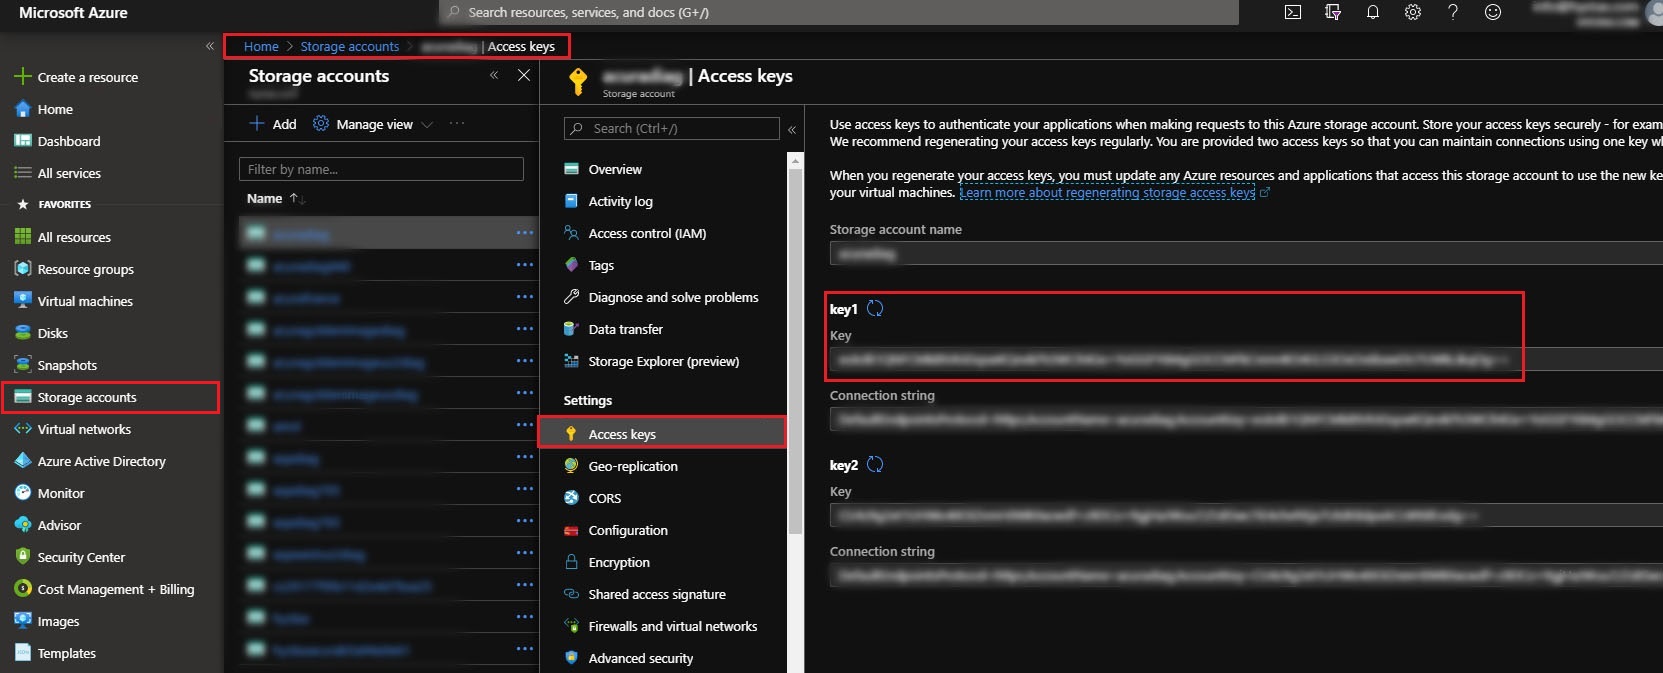
Task: Collapse the Storage accounts blade
Action: (494, 75)
